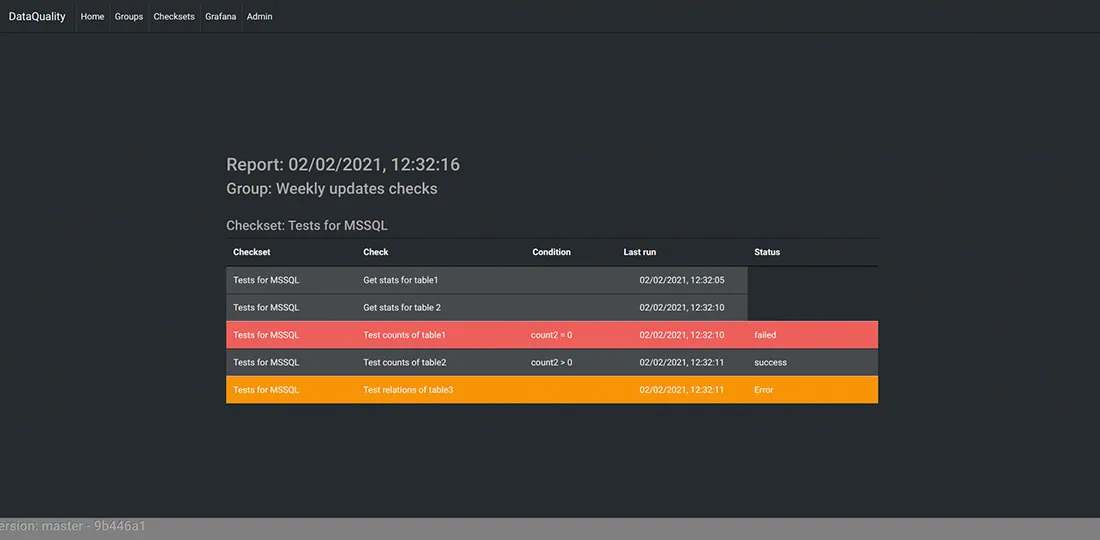The image size is (1100, 540).
Task: Open the red 'Test counts of table1' check
Action: tap(404, 335)
